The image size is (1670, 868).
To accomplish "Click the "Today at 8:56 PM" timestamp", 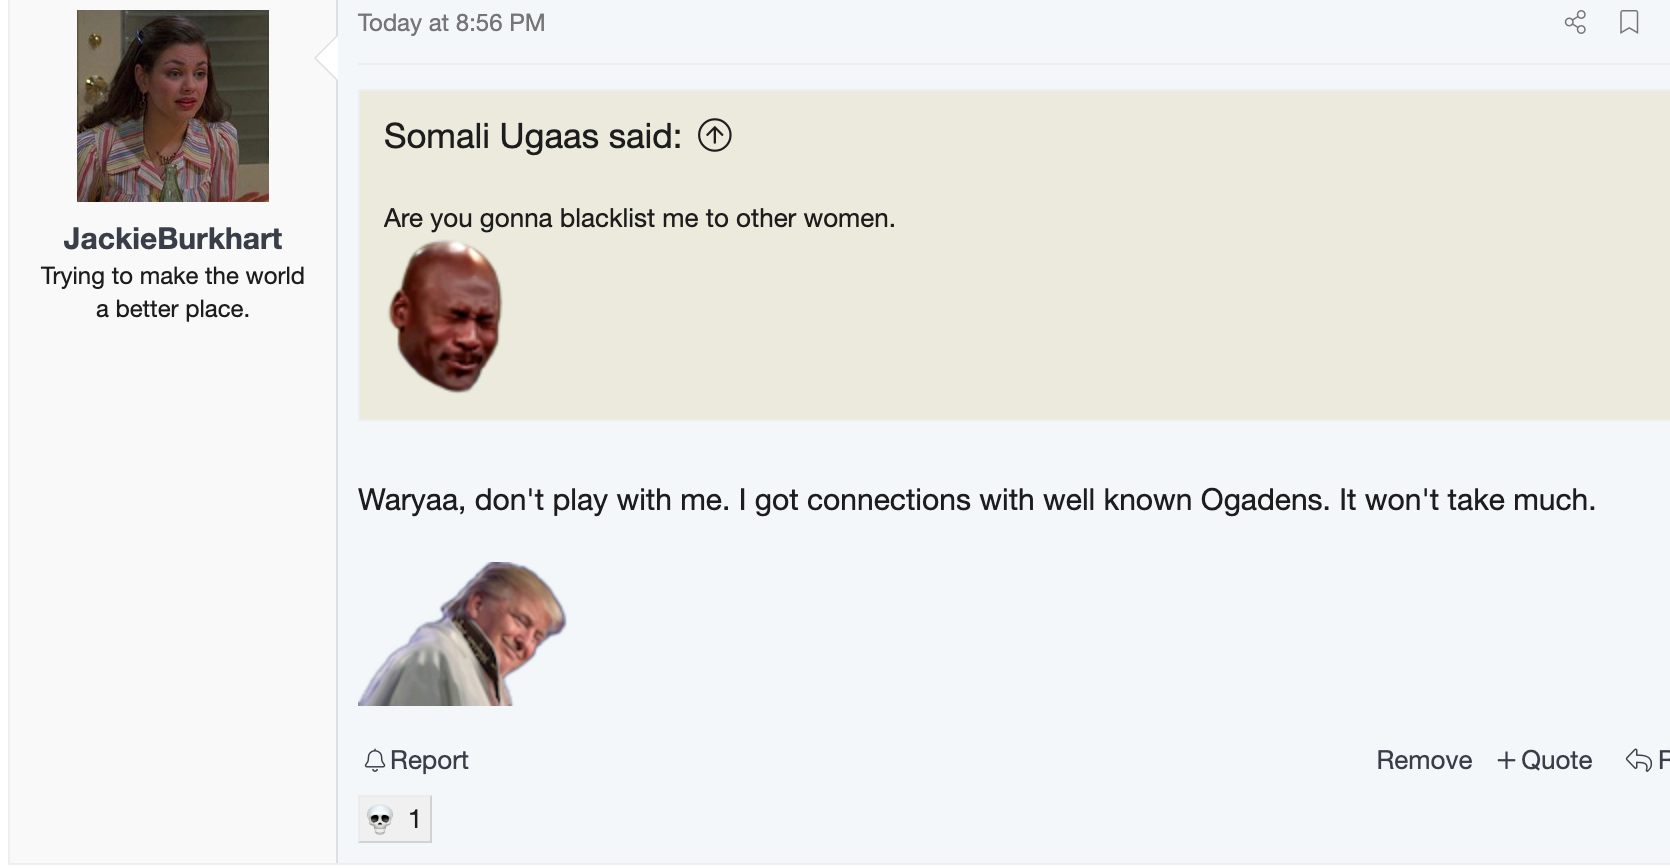I will point(451,23).
